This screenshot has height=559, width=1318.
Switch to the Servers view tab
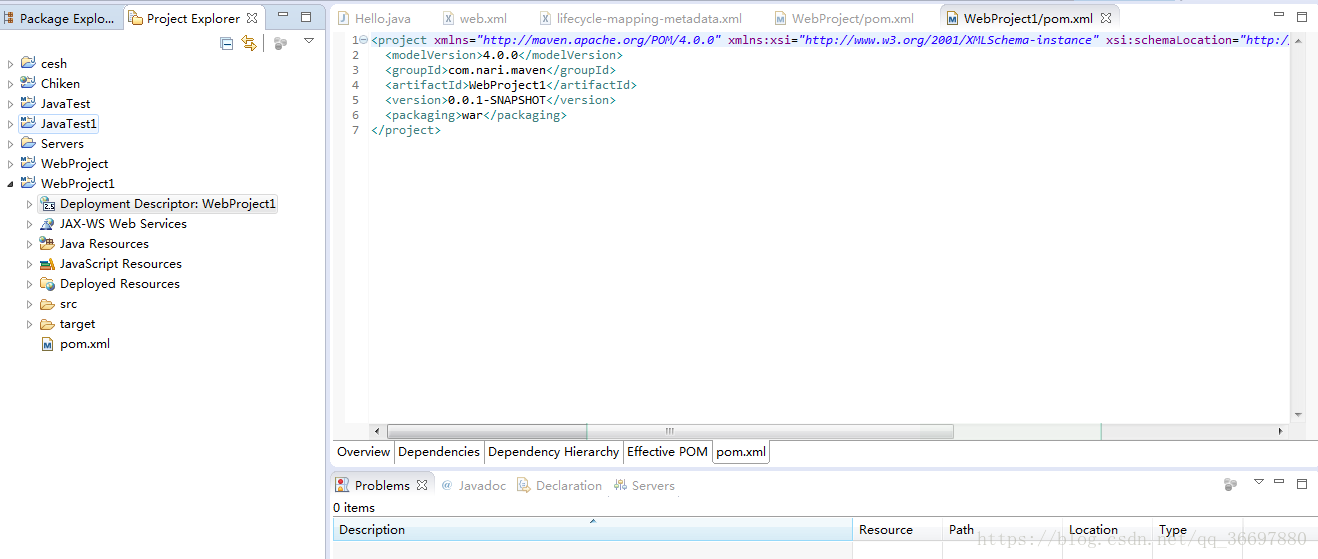click(643, 485)
